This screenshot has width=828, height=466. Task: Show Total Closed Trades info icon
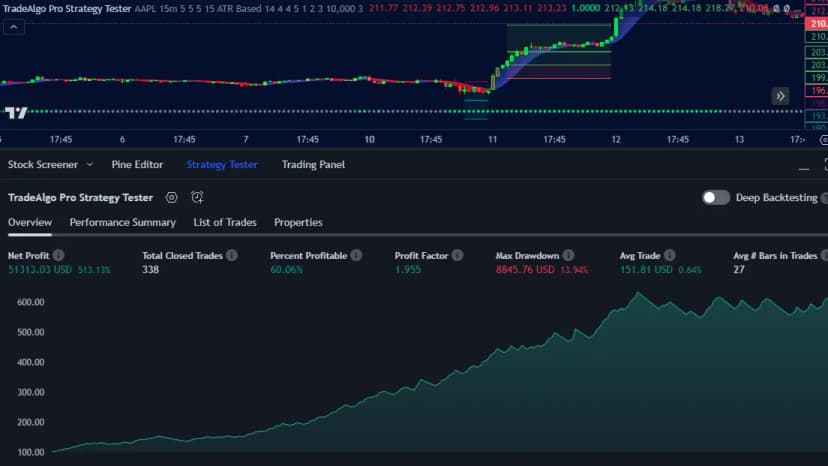coord(232,255)
